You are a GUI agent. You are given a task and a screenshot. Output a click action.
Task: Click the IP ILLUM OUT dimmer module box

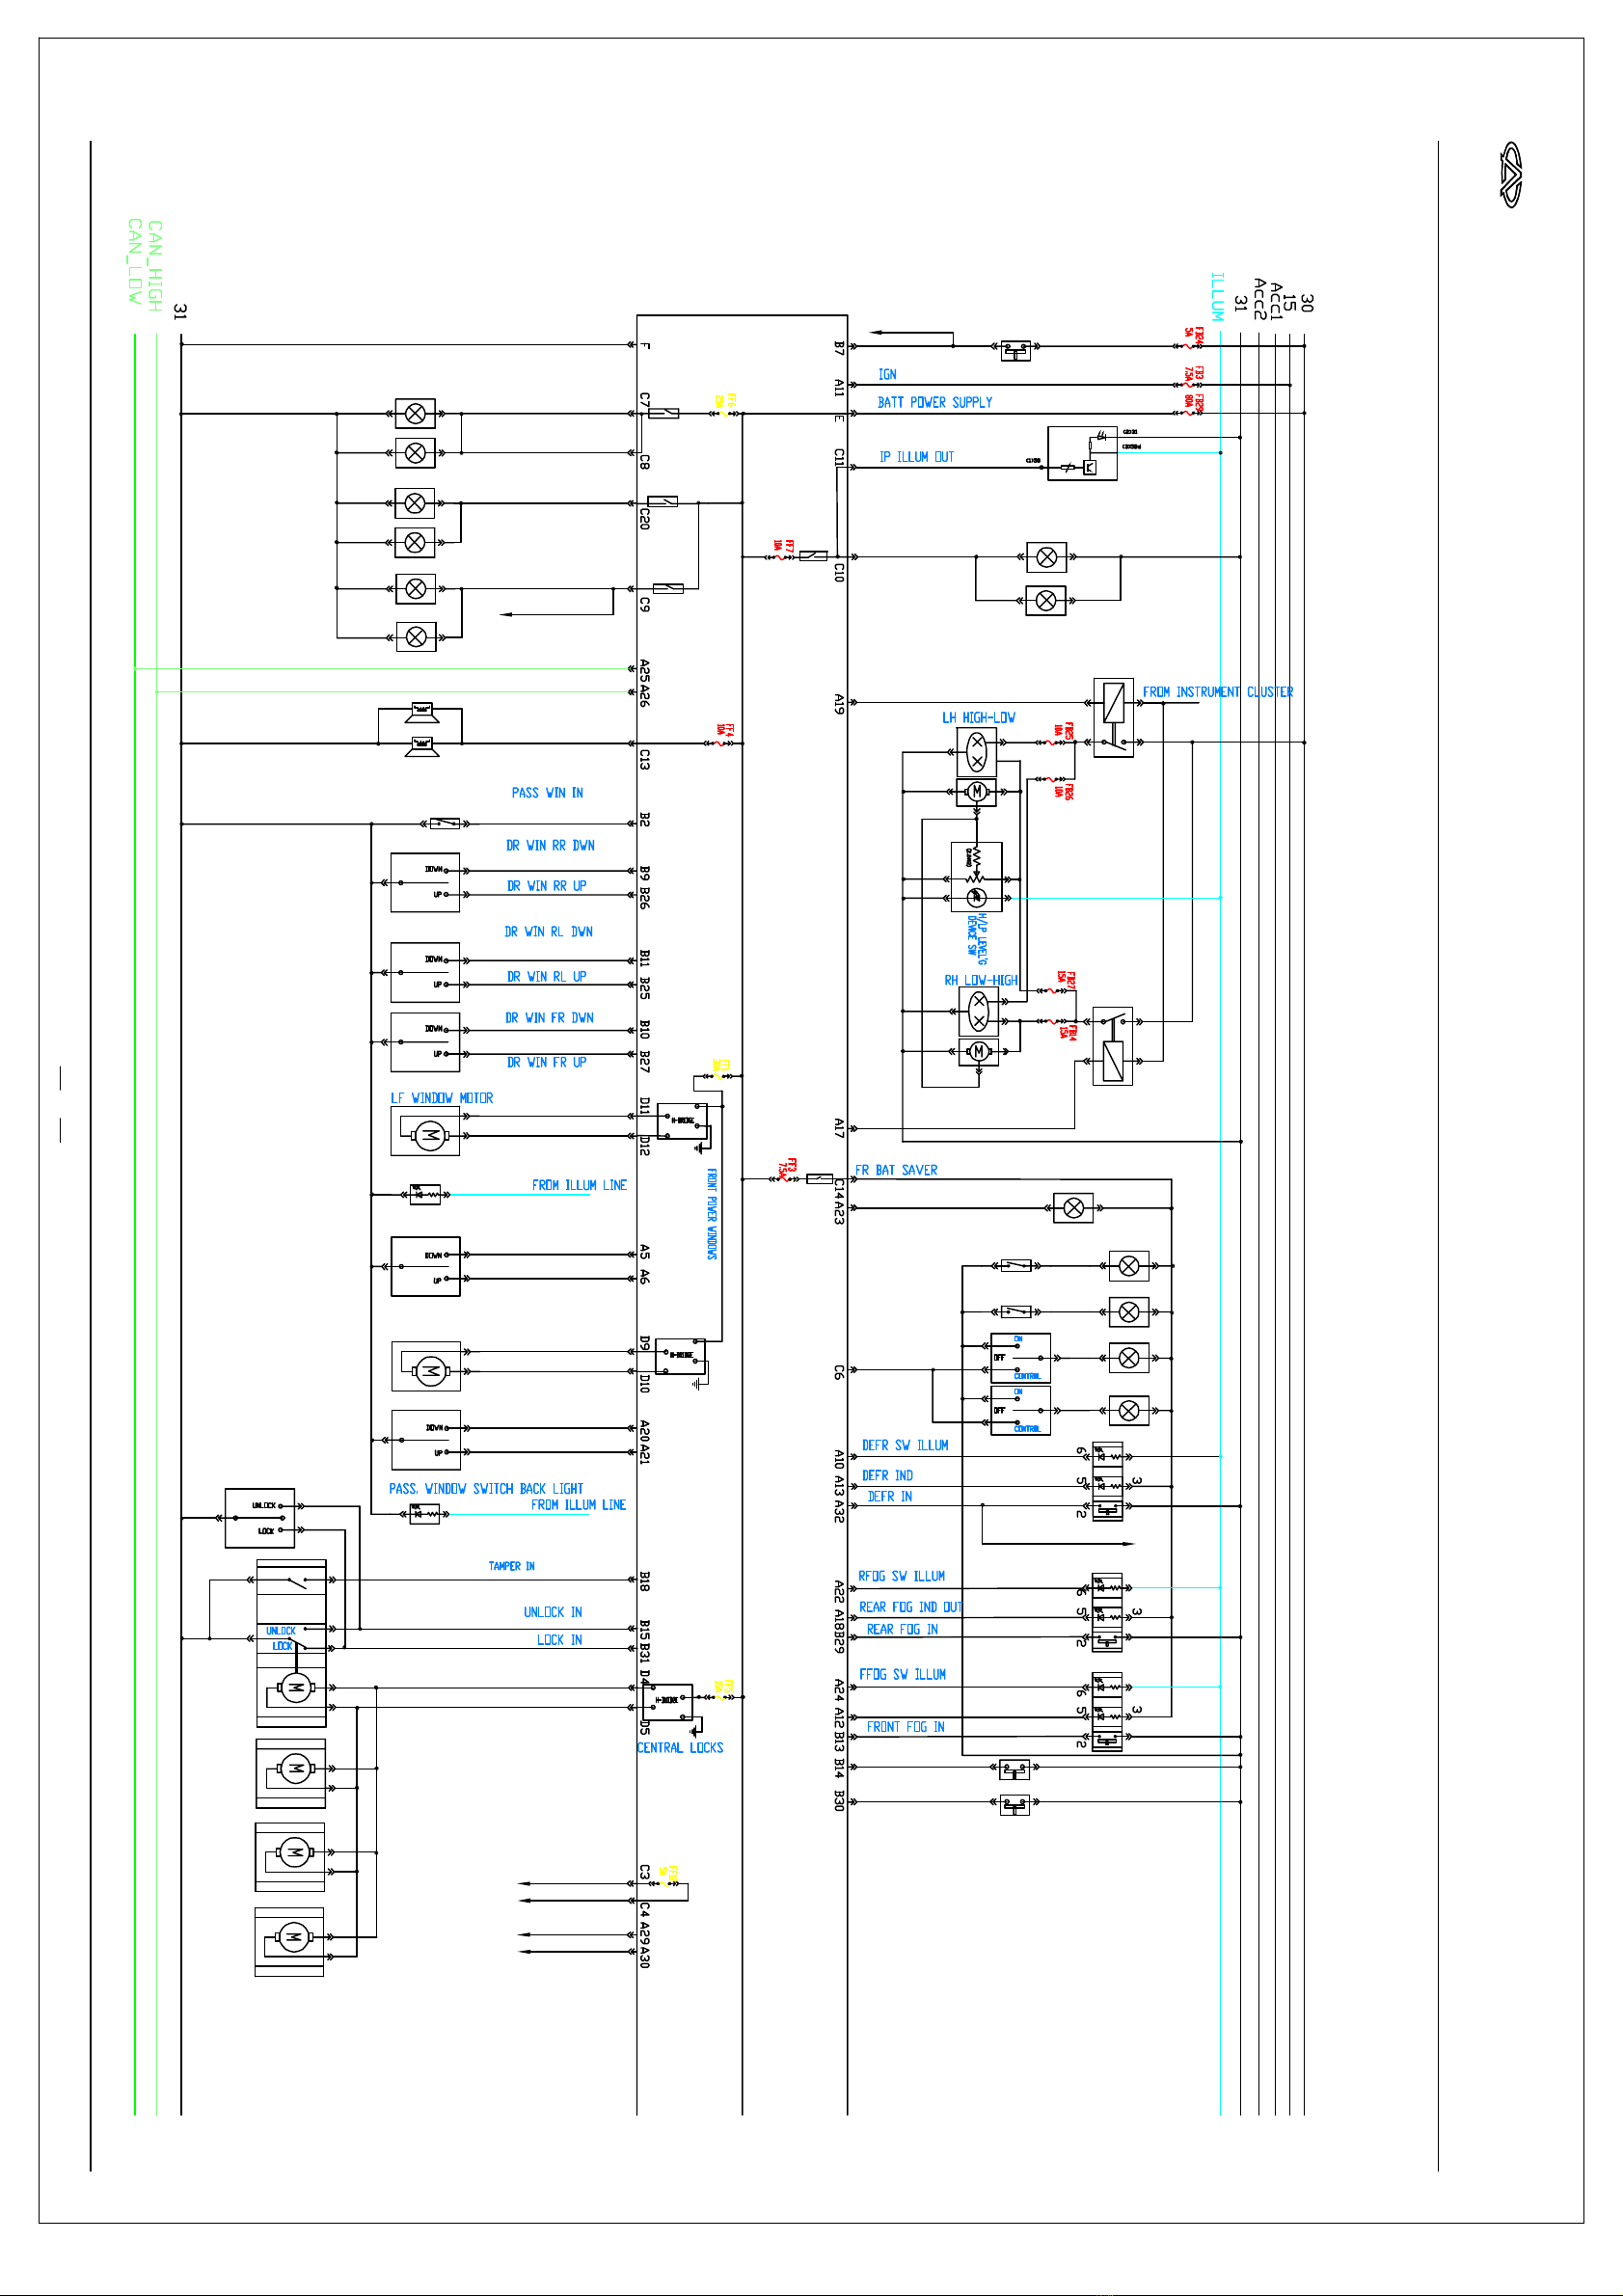[1082, 454]
